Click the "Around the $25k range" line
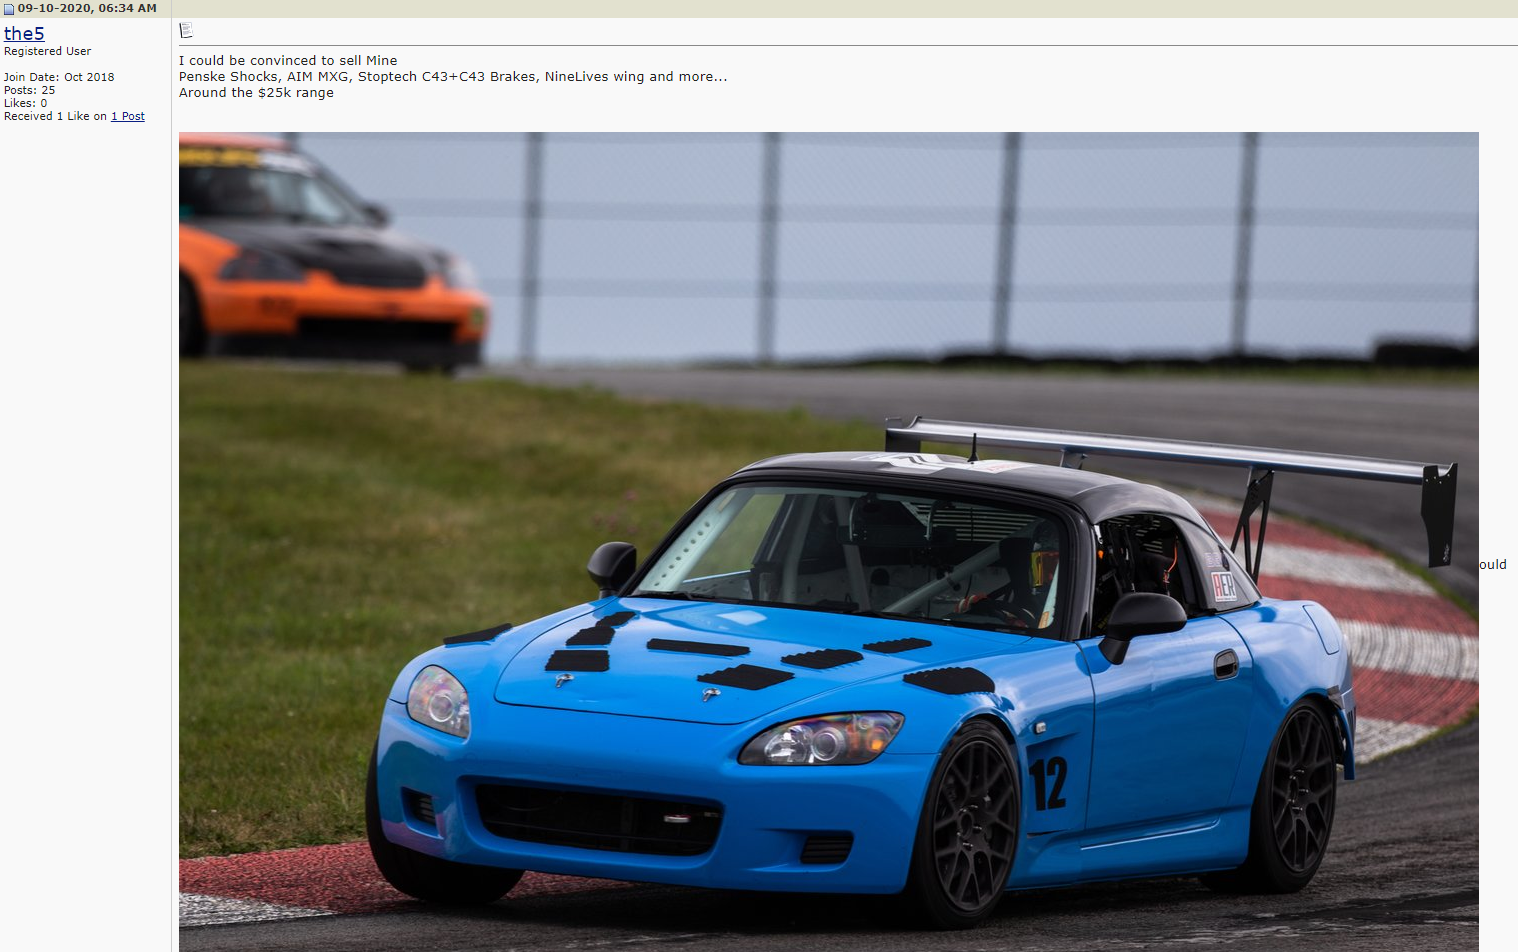Image resolution: width=1518 pixels, height=952 pixels. (256, 93)
